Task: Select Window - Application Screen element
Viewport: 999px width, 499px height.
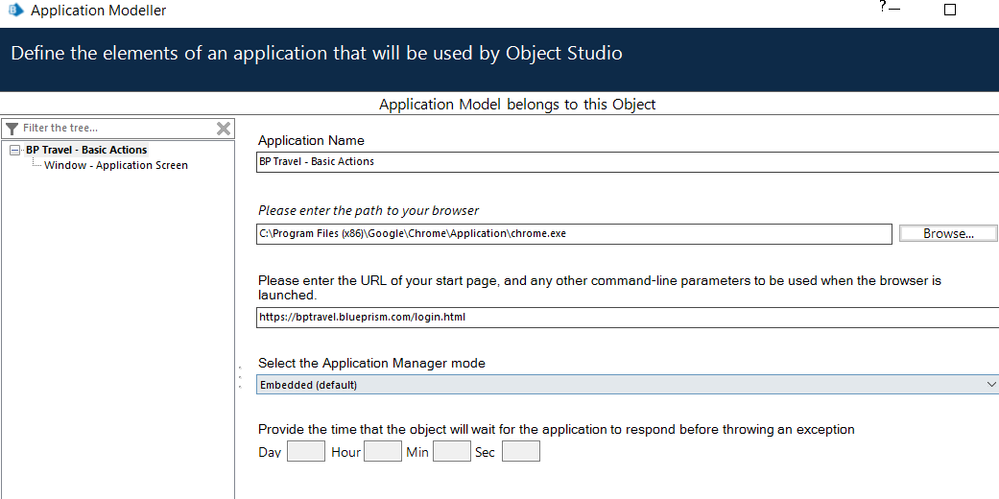Action: tap(116, 165)
